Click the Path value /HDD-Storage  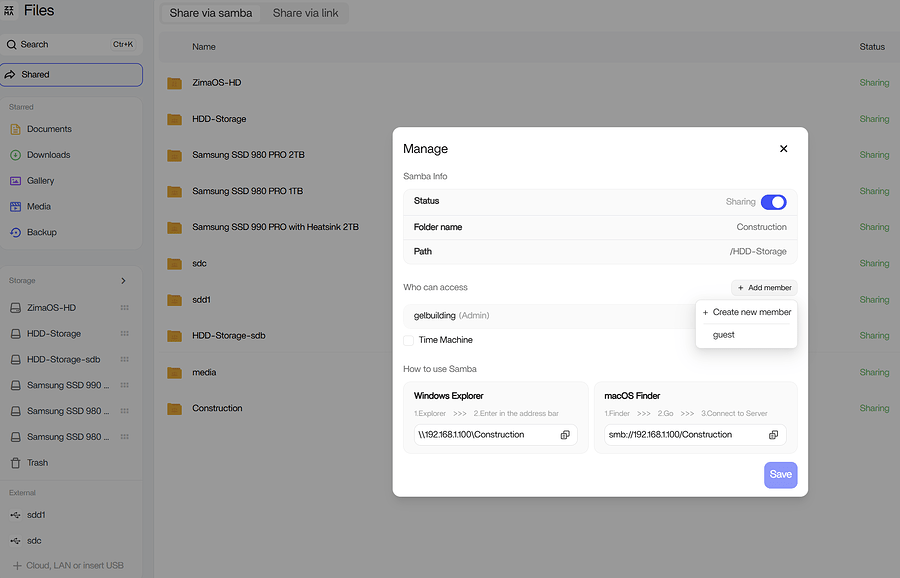[758, 251]
